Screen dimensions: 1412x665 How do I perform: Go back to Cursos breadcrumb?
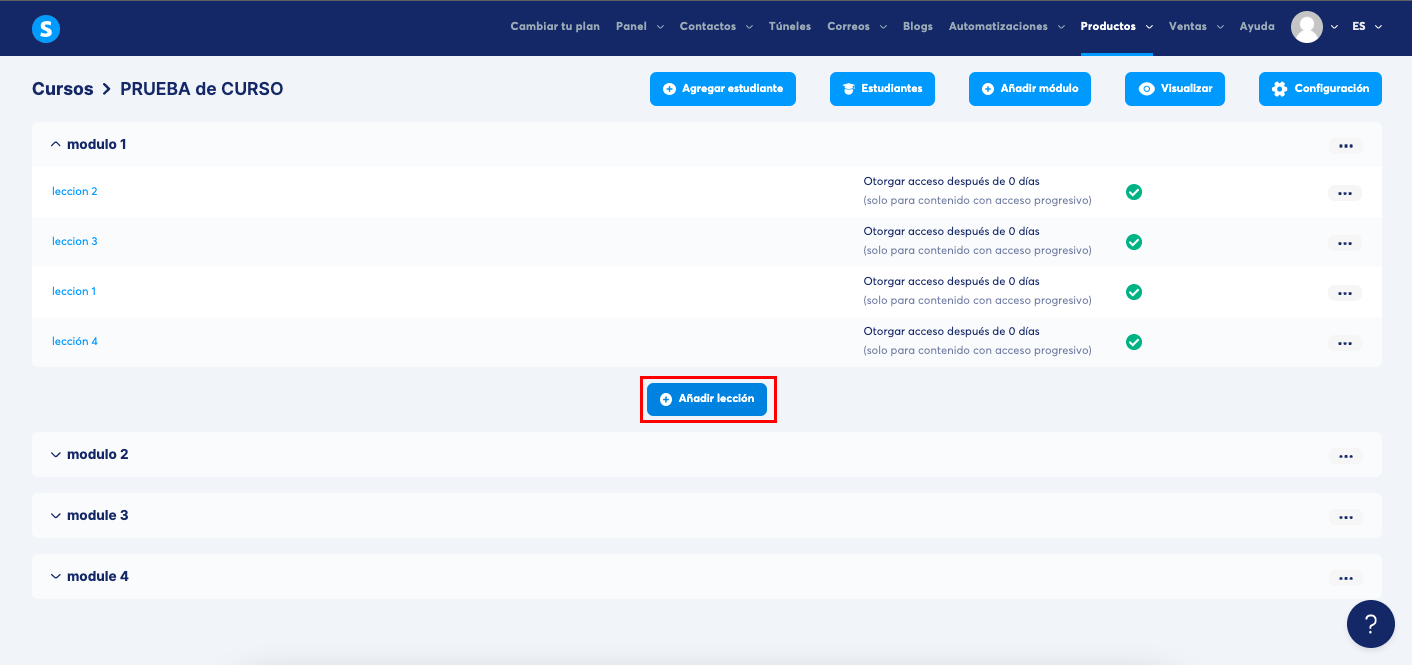pyautogui.click(x=62, y=89)
